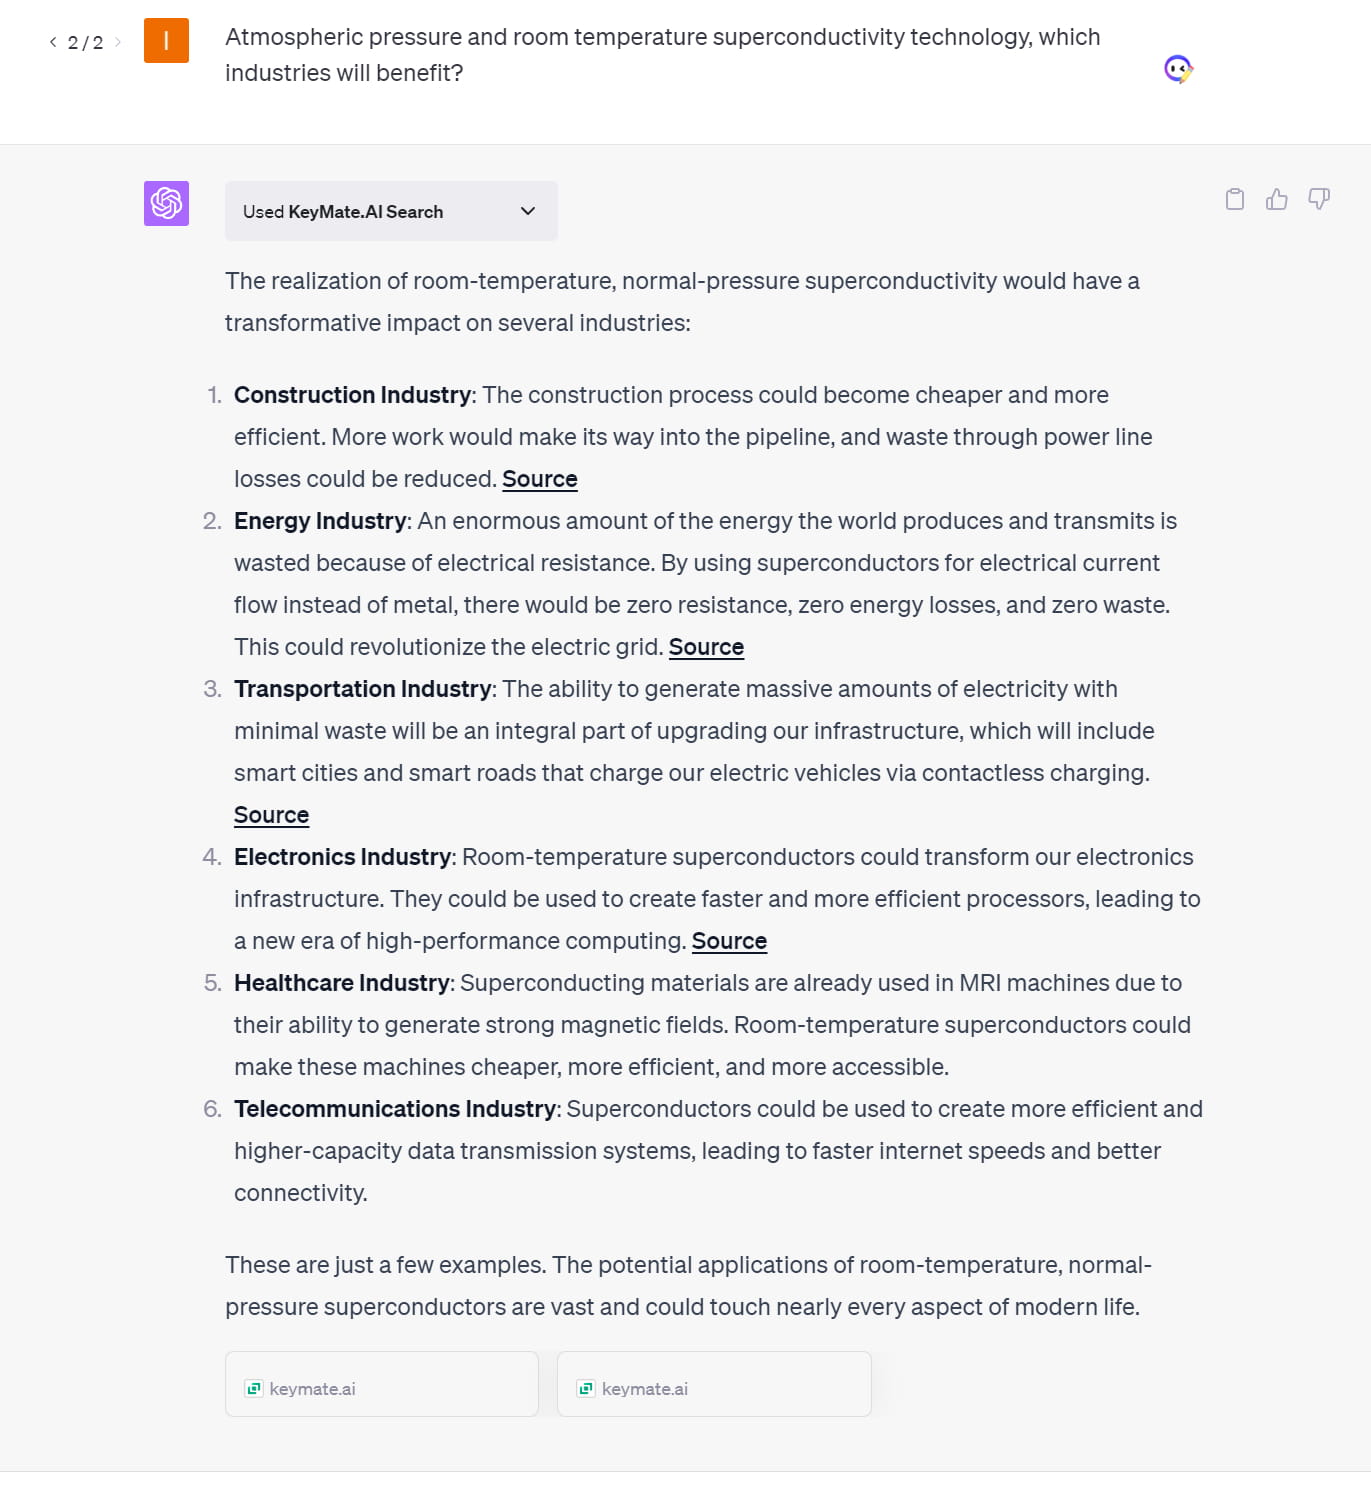Open the Transportation Industry Source link

point(271,815)
